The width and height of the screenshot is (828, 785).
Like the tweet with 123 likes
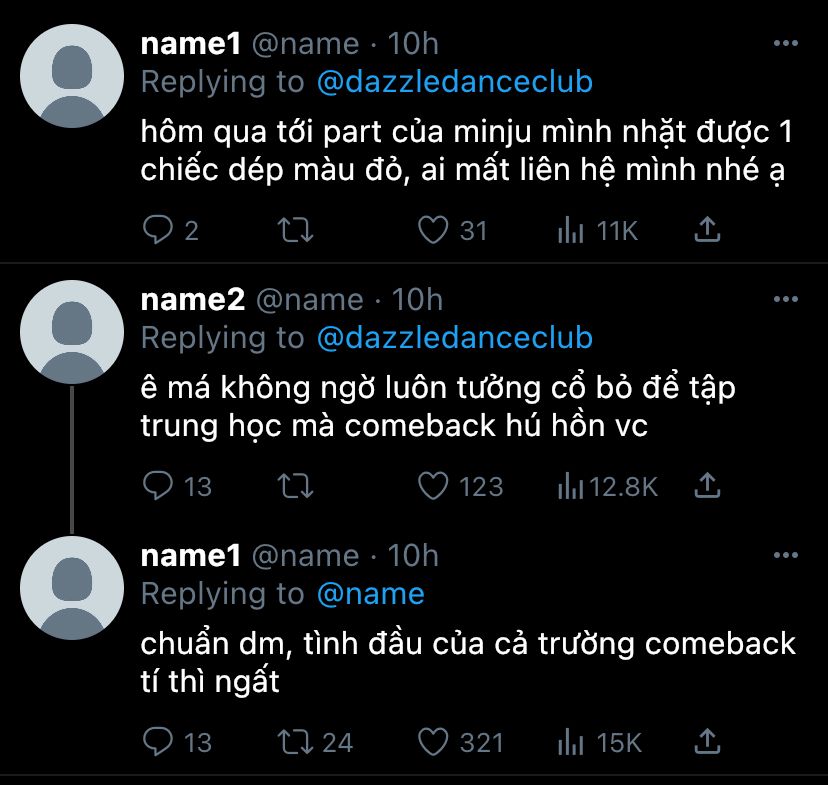(x=433, y=487)
